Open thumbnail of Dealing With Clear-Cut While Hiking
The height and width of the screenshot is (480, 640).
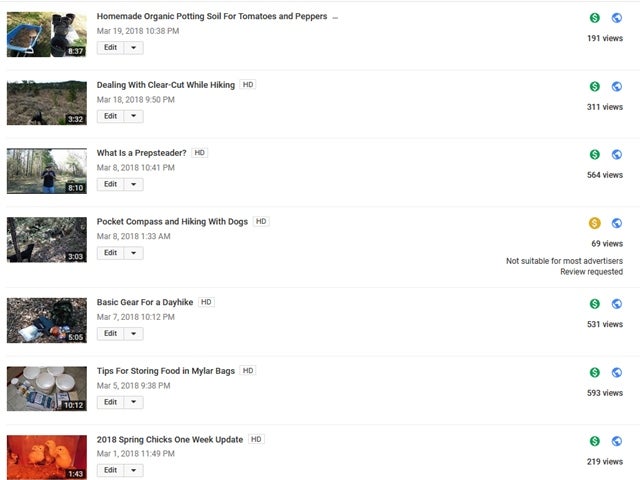(x=47, y=102)
